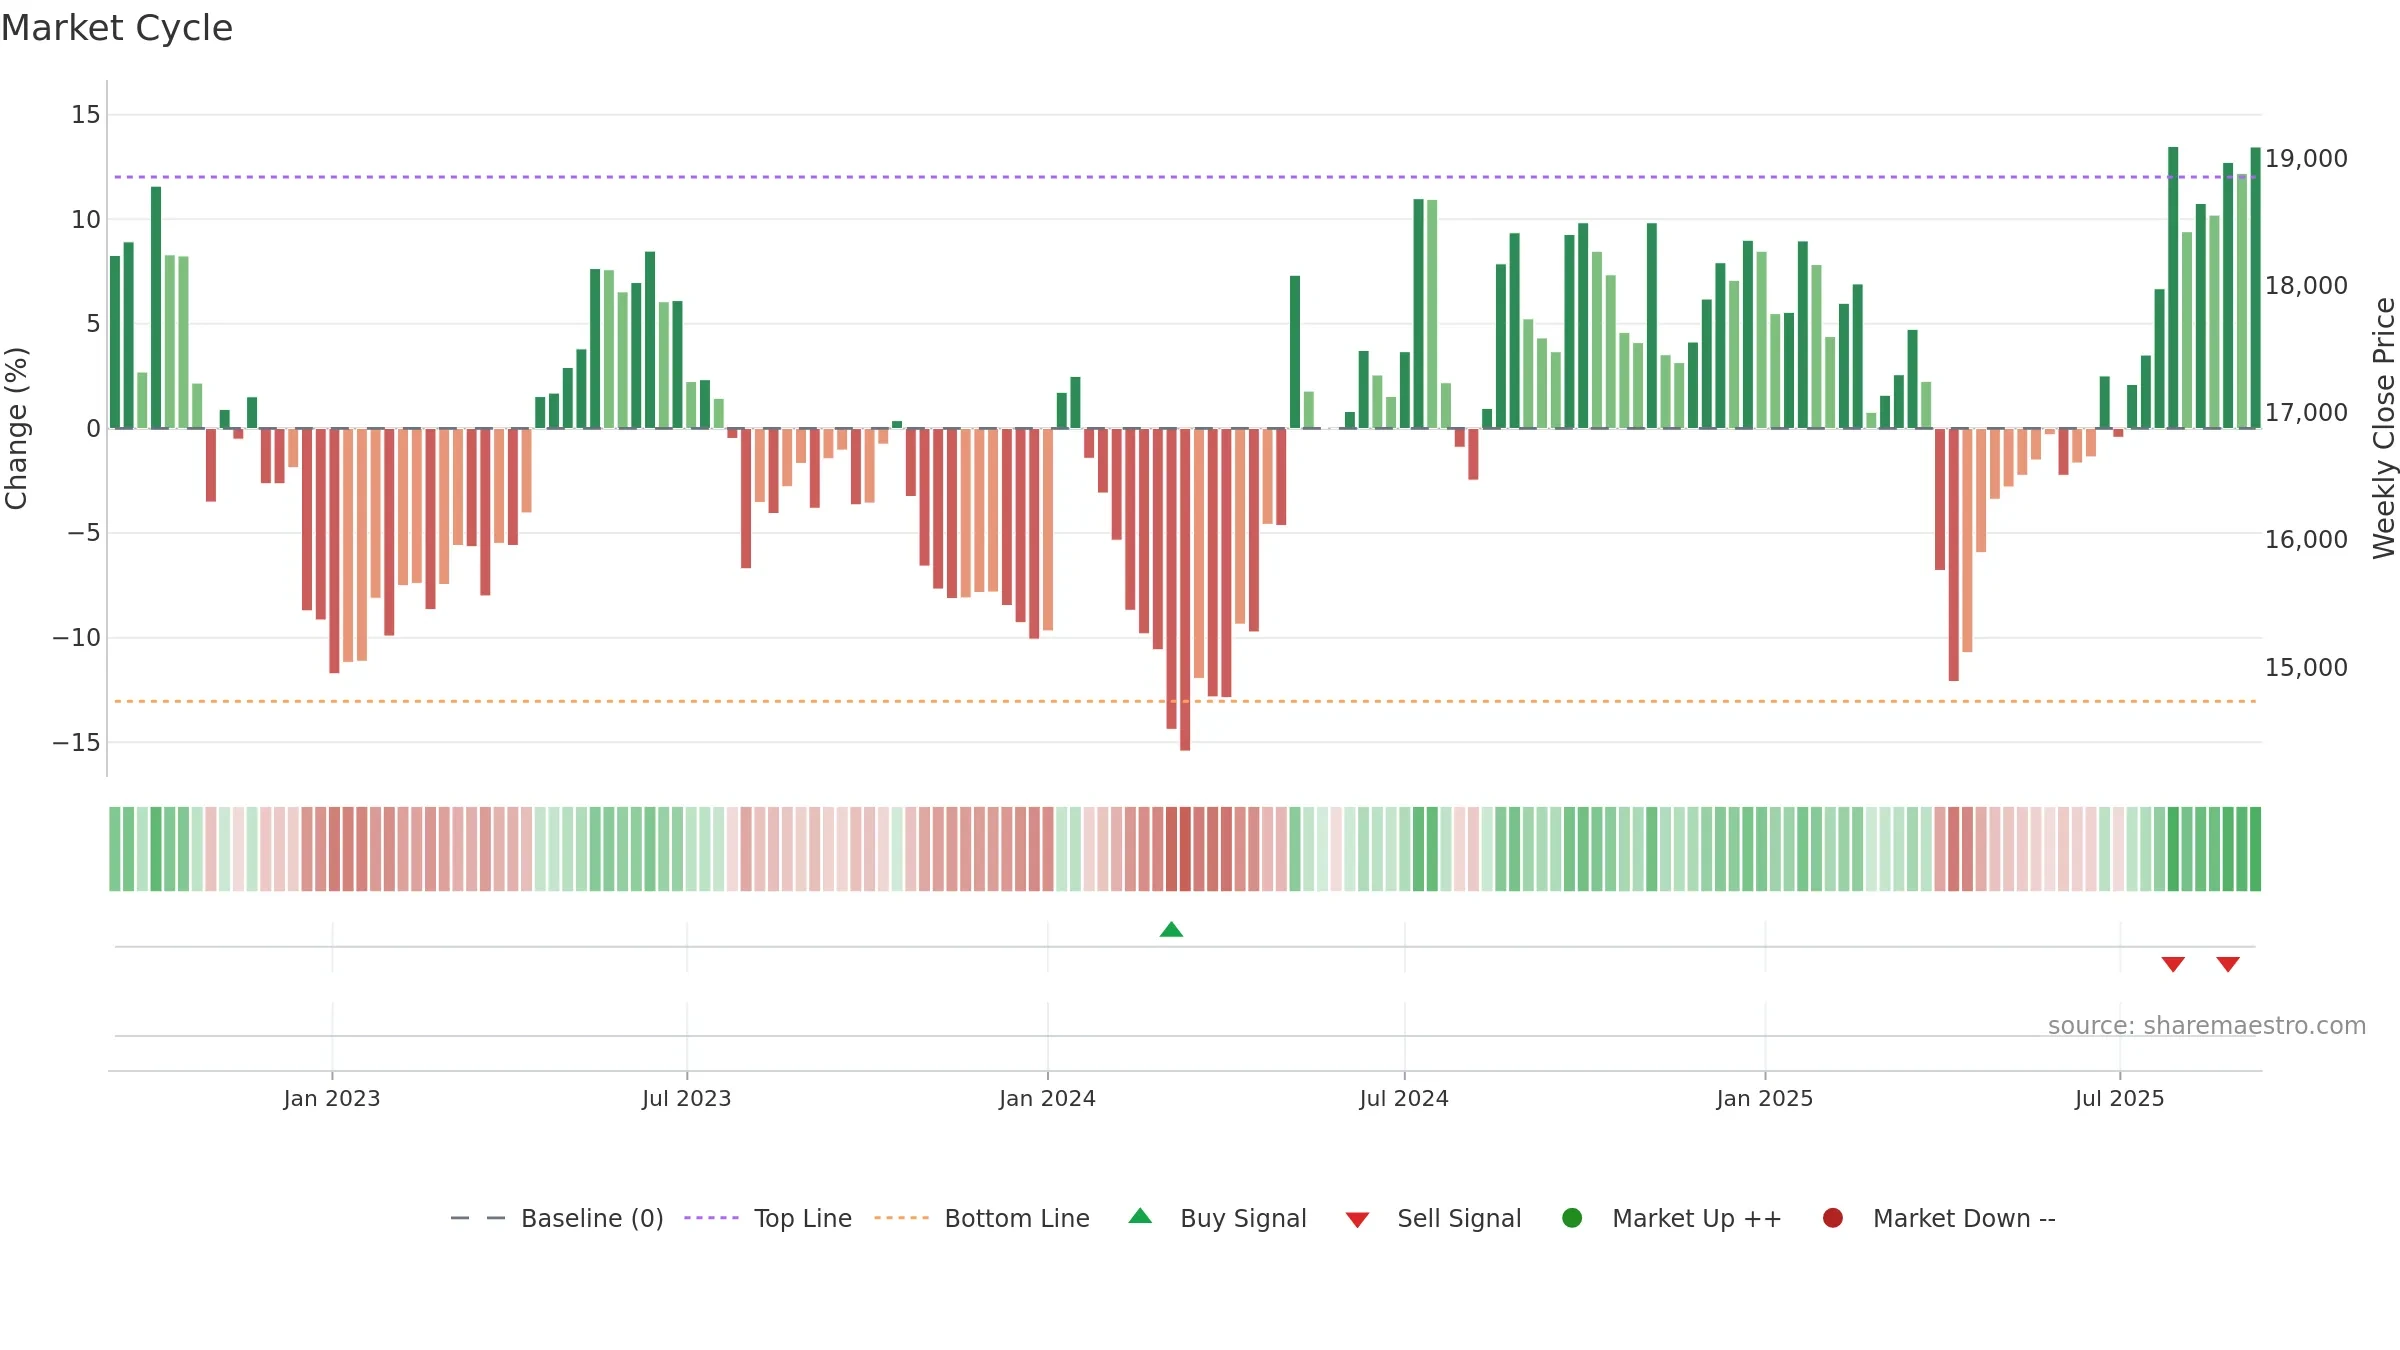The image size is (2400, 1350).
Task: Click the Weekly Close Price axis title
Action: 2384,428
